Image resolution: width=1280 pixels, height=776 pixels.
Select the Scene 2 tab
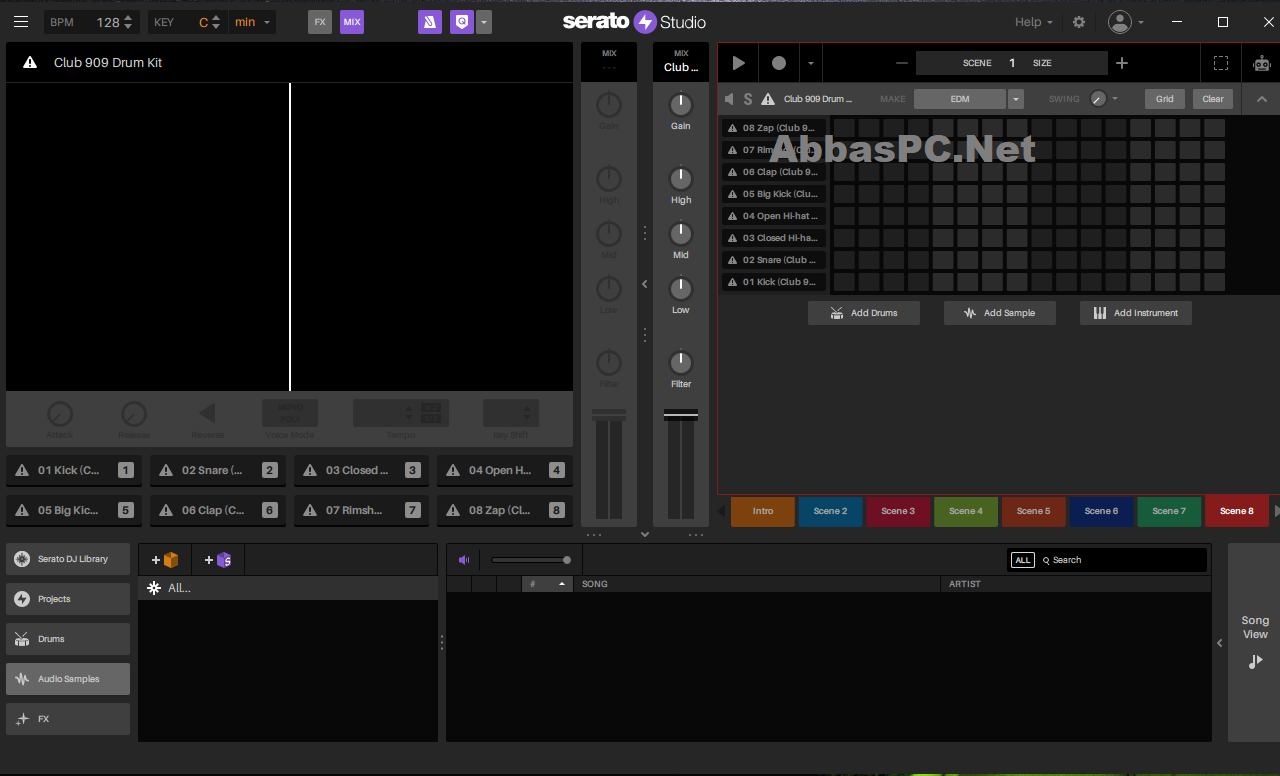(830, 511)
